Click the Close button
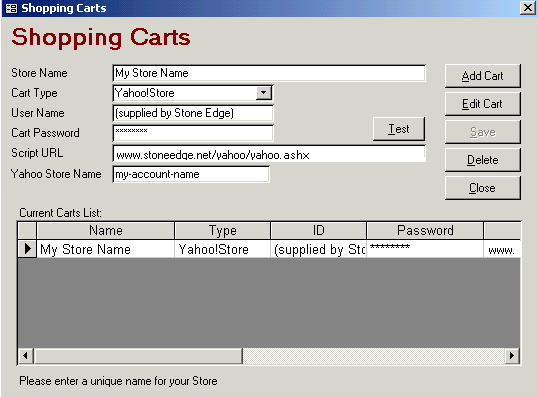This screenshot has height=397, width=538. [482, 188]
